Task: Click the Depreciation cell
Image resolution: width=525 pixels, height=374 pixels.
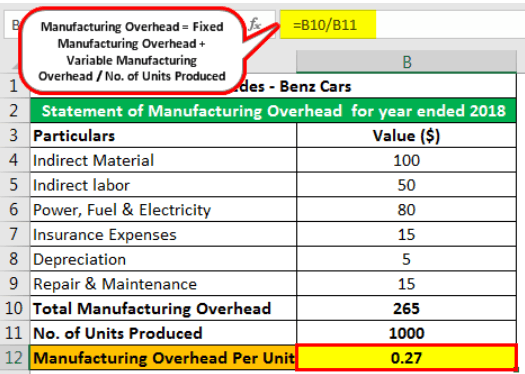Action: tap(163, 259)
